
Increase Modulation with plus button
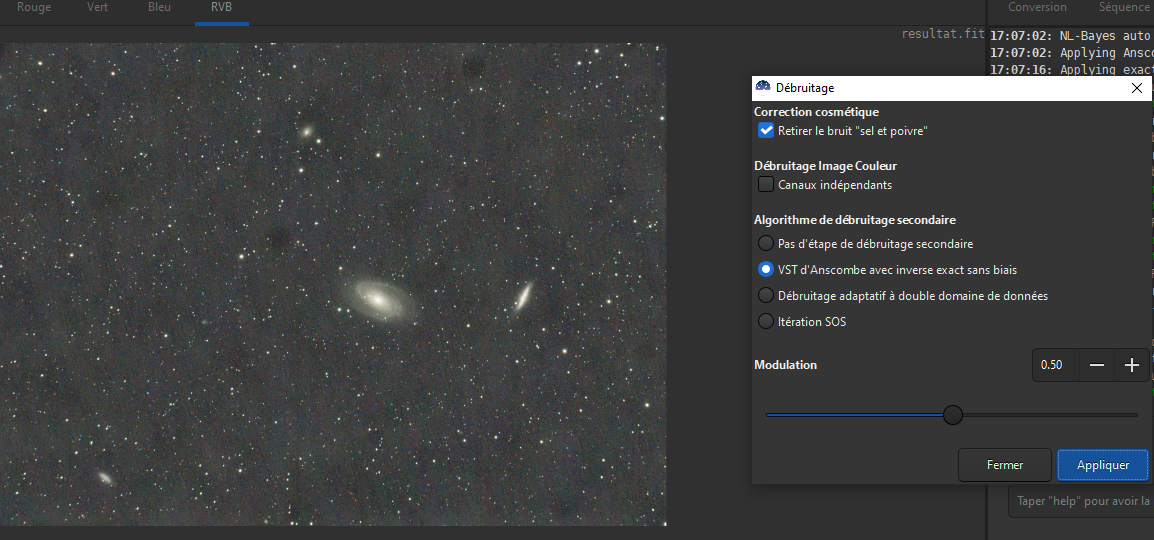coord(1132,365)
